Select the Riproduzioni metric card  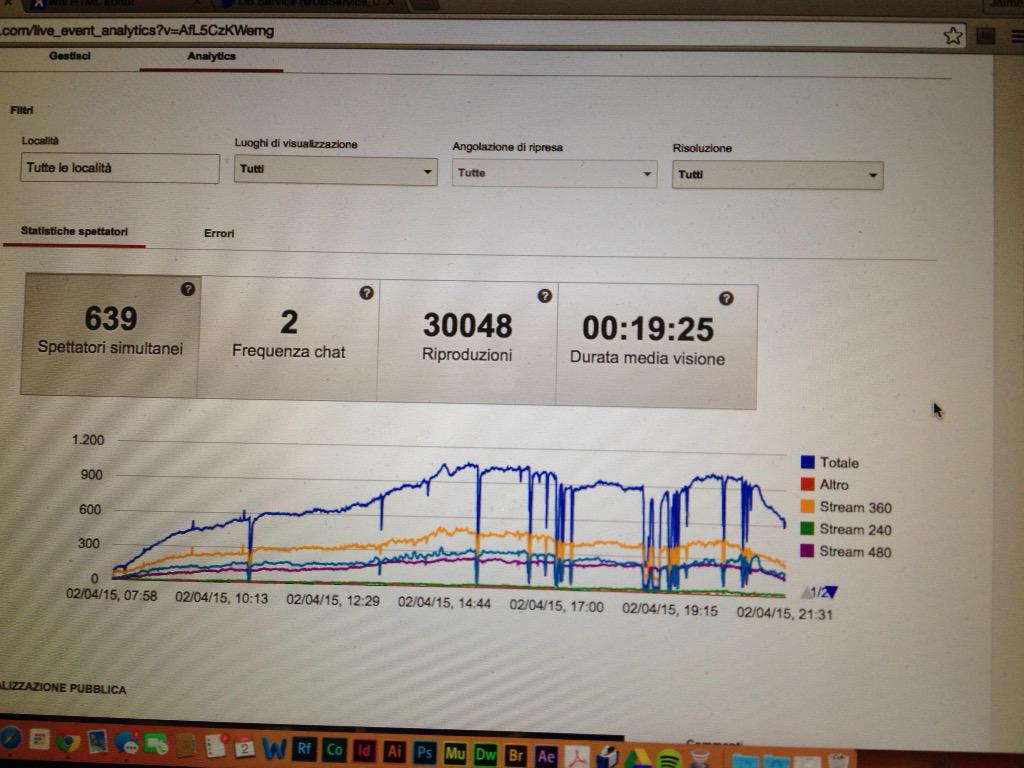coord(467,342)
